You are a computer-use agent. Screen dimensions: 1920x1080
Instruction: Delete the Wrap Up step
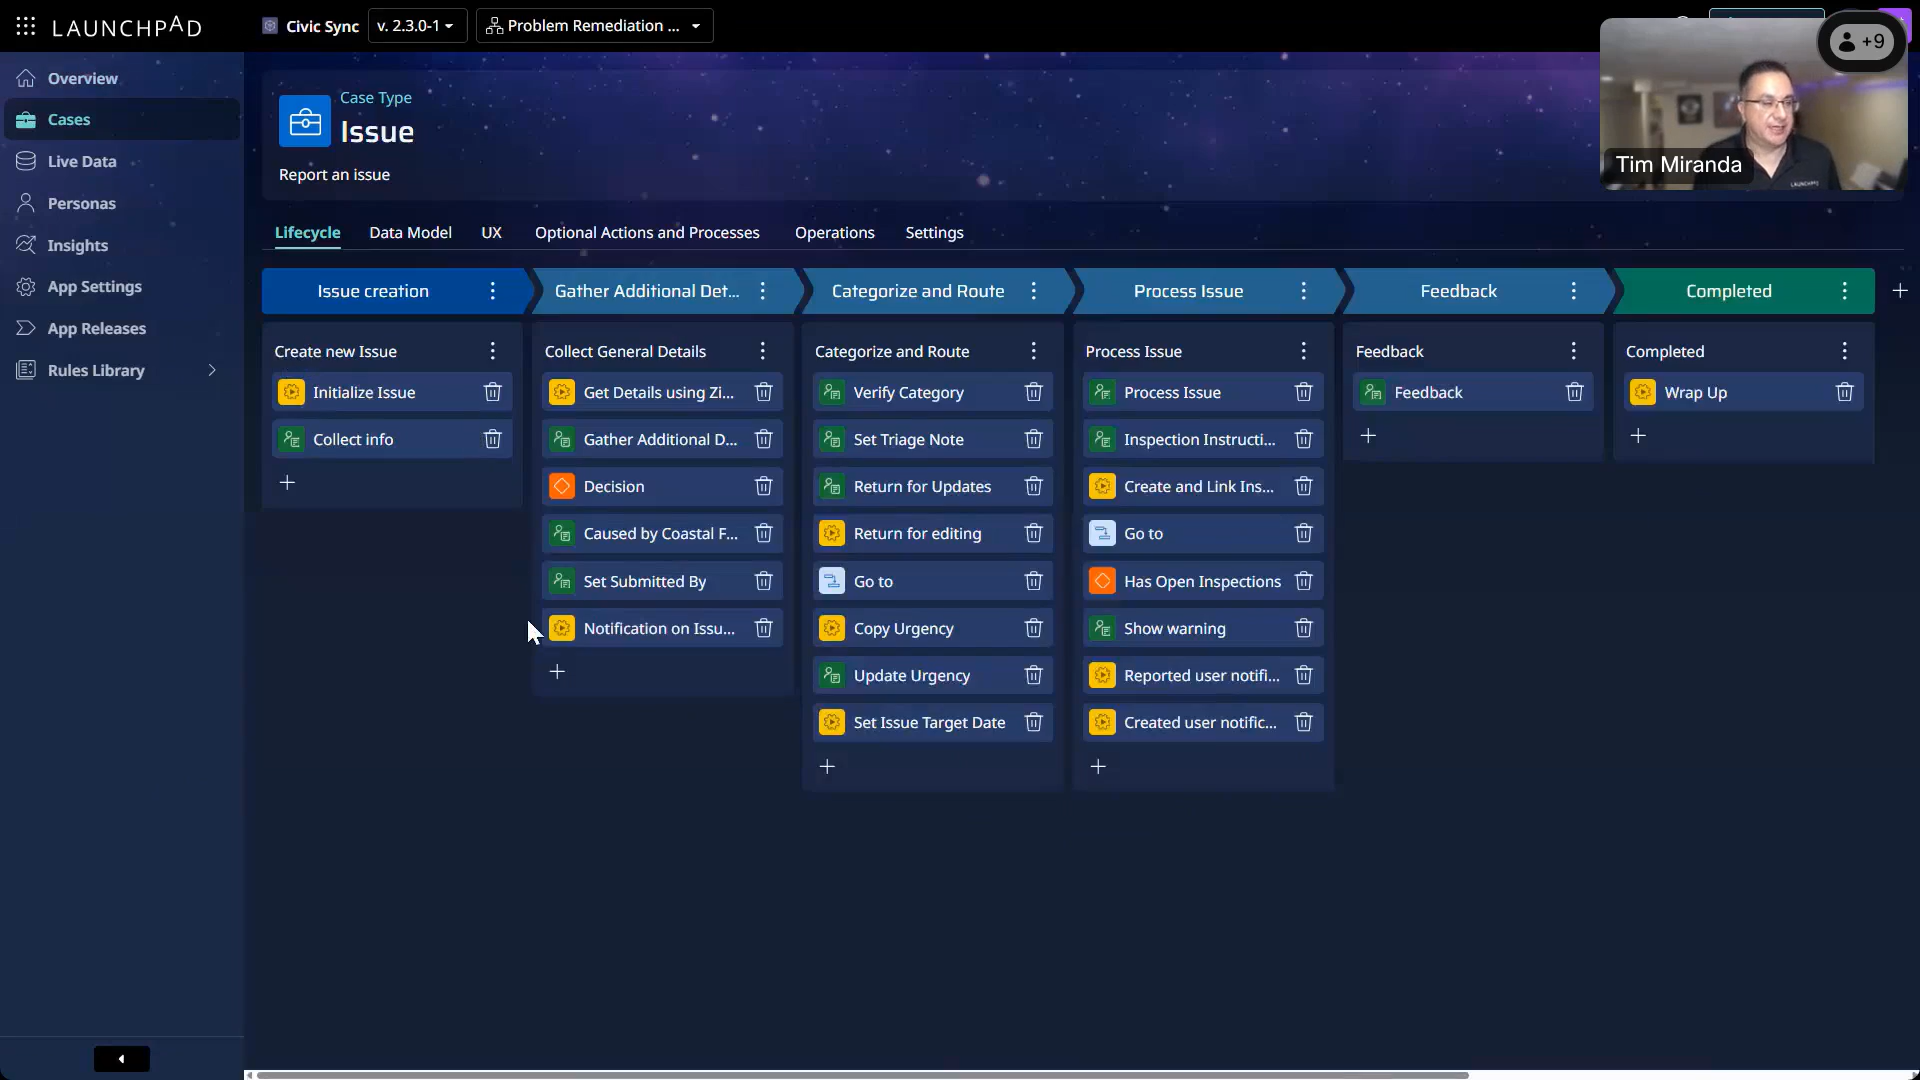(1844, 392)
